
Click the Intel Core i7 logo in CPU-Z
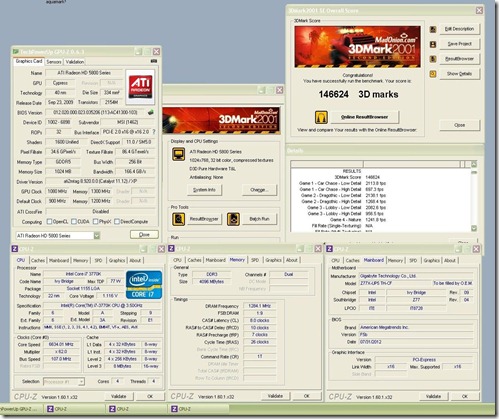[144, 284]
